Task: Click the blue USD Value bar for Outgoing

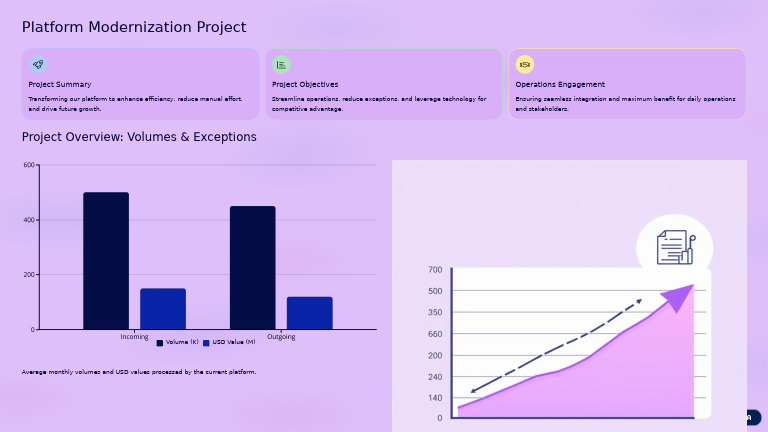Action: (x=310, y=313)
